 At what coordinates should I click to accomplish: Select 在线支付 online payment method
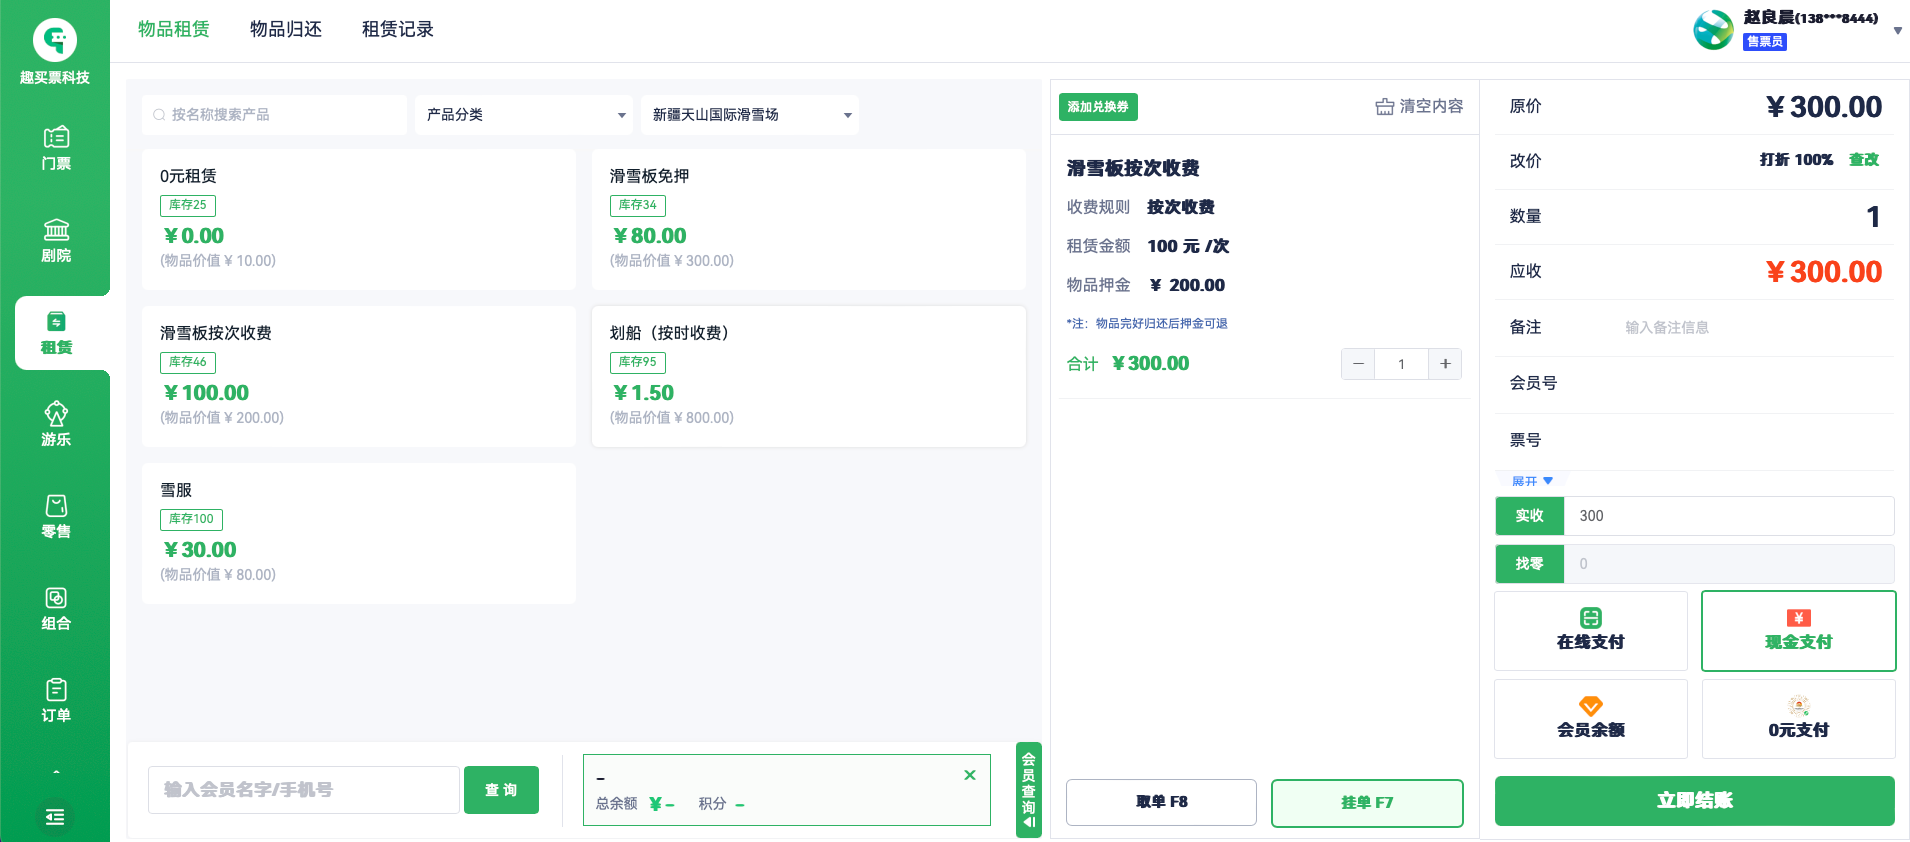click(x=1590, y=630)
